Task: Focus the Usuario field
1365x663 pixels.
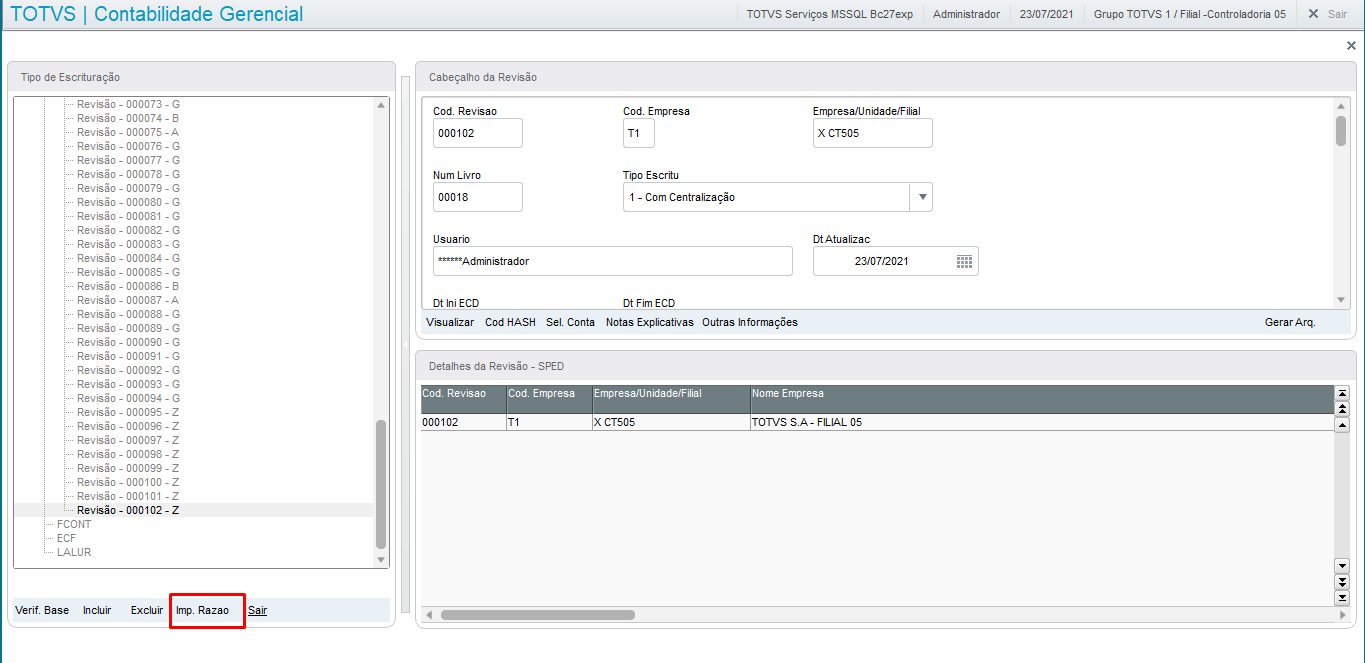Action: (613, 261)
